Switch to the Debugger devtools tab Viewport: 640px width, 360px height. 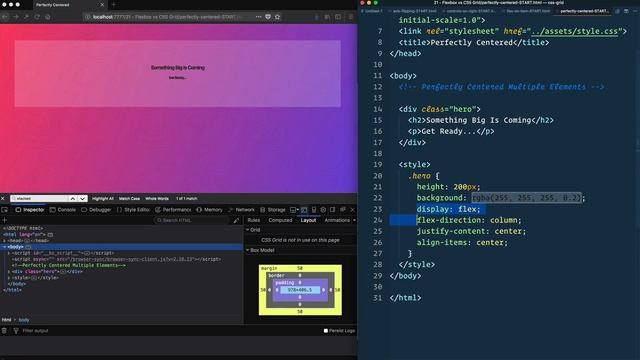(x=96, y=210)
